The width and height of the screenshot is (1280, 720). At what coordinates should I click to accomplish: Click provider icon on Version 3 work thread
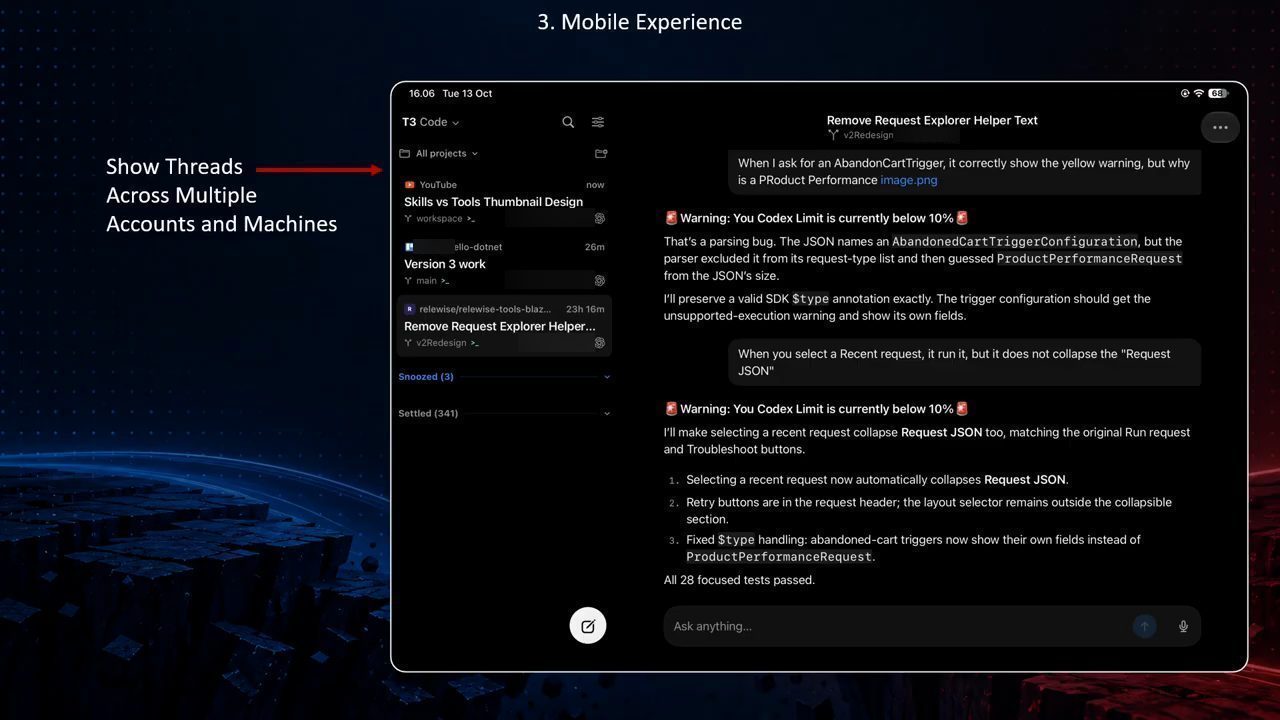coord(599,280)
